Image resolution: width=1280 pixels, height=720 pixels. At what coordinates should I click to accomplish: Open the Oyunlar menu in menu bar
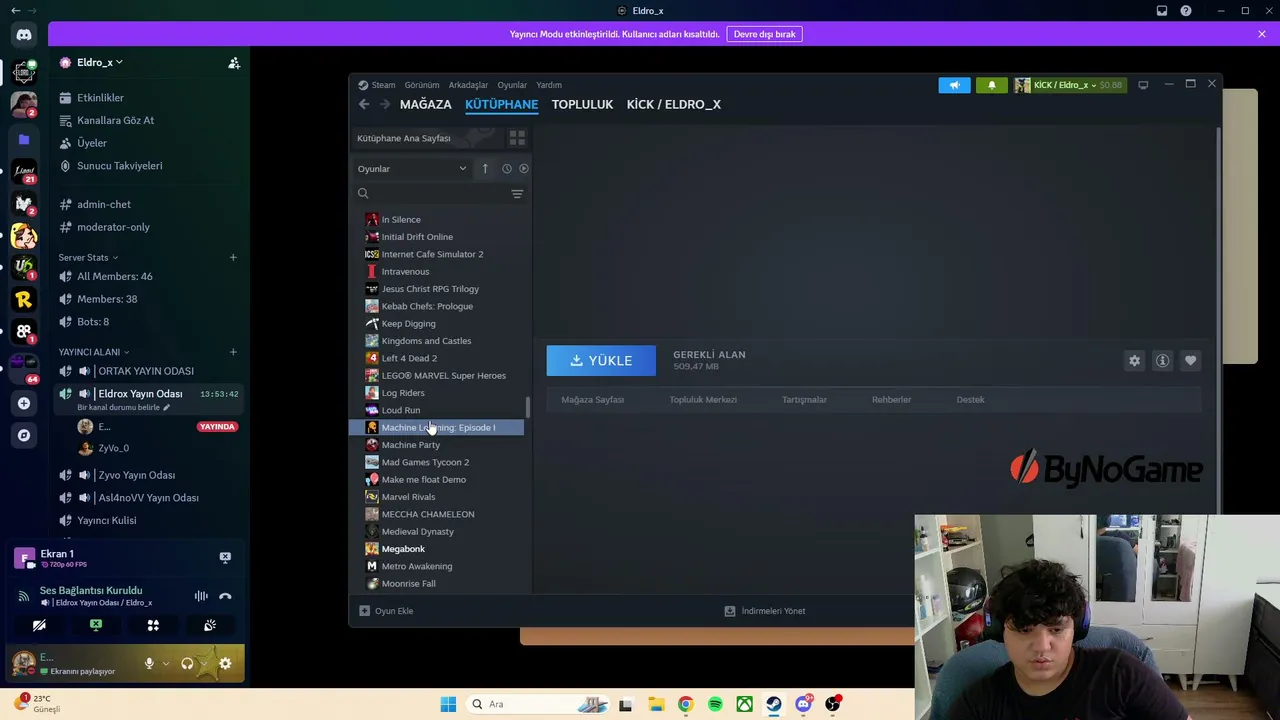[x=512, y=85]
